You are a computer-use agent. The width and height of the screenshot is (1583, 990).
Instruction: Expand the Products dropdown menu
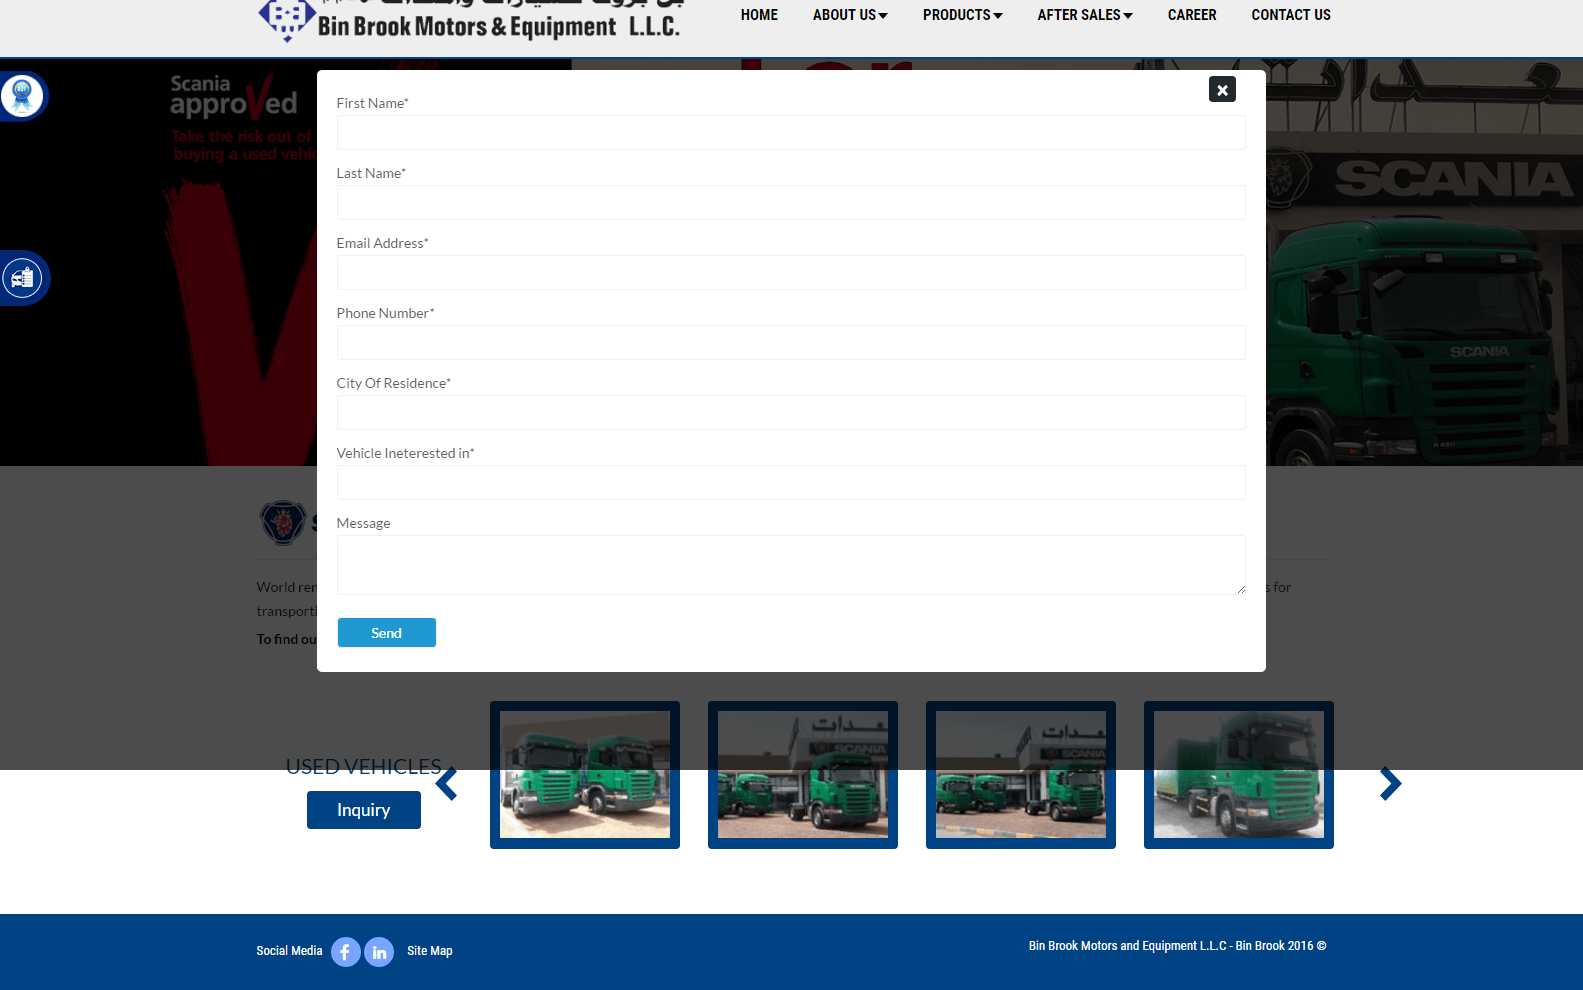962,15
